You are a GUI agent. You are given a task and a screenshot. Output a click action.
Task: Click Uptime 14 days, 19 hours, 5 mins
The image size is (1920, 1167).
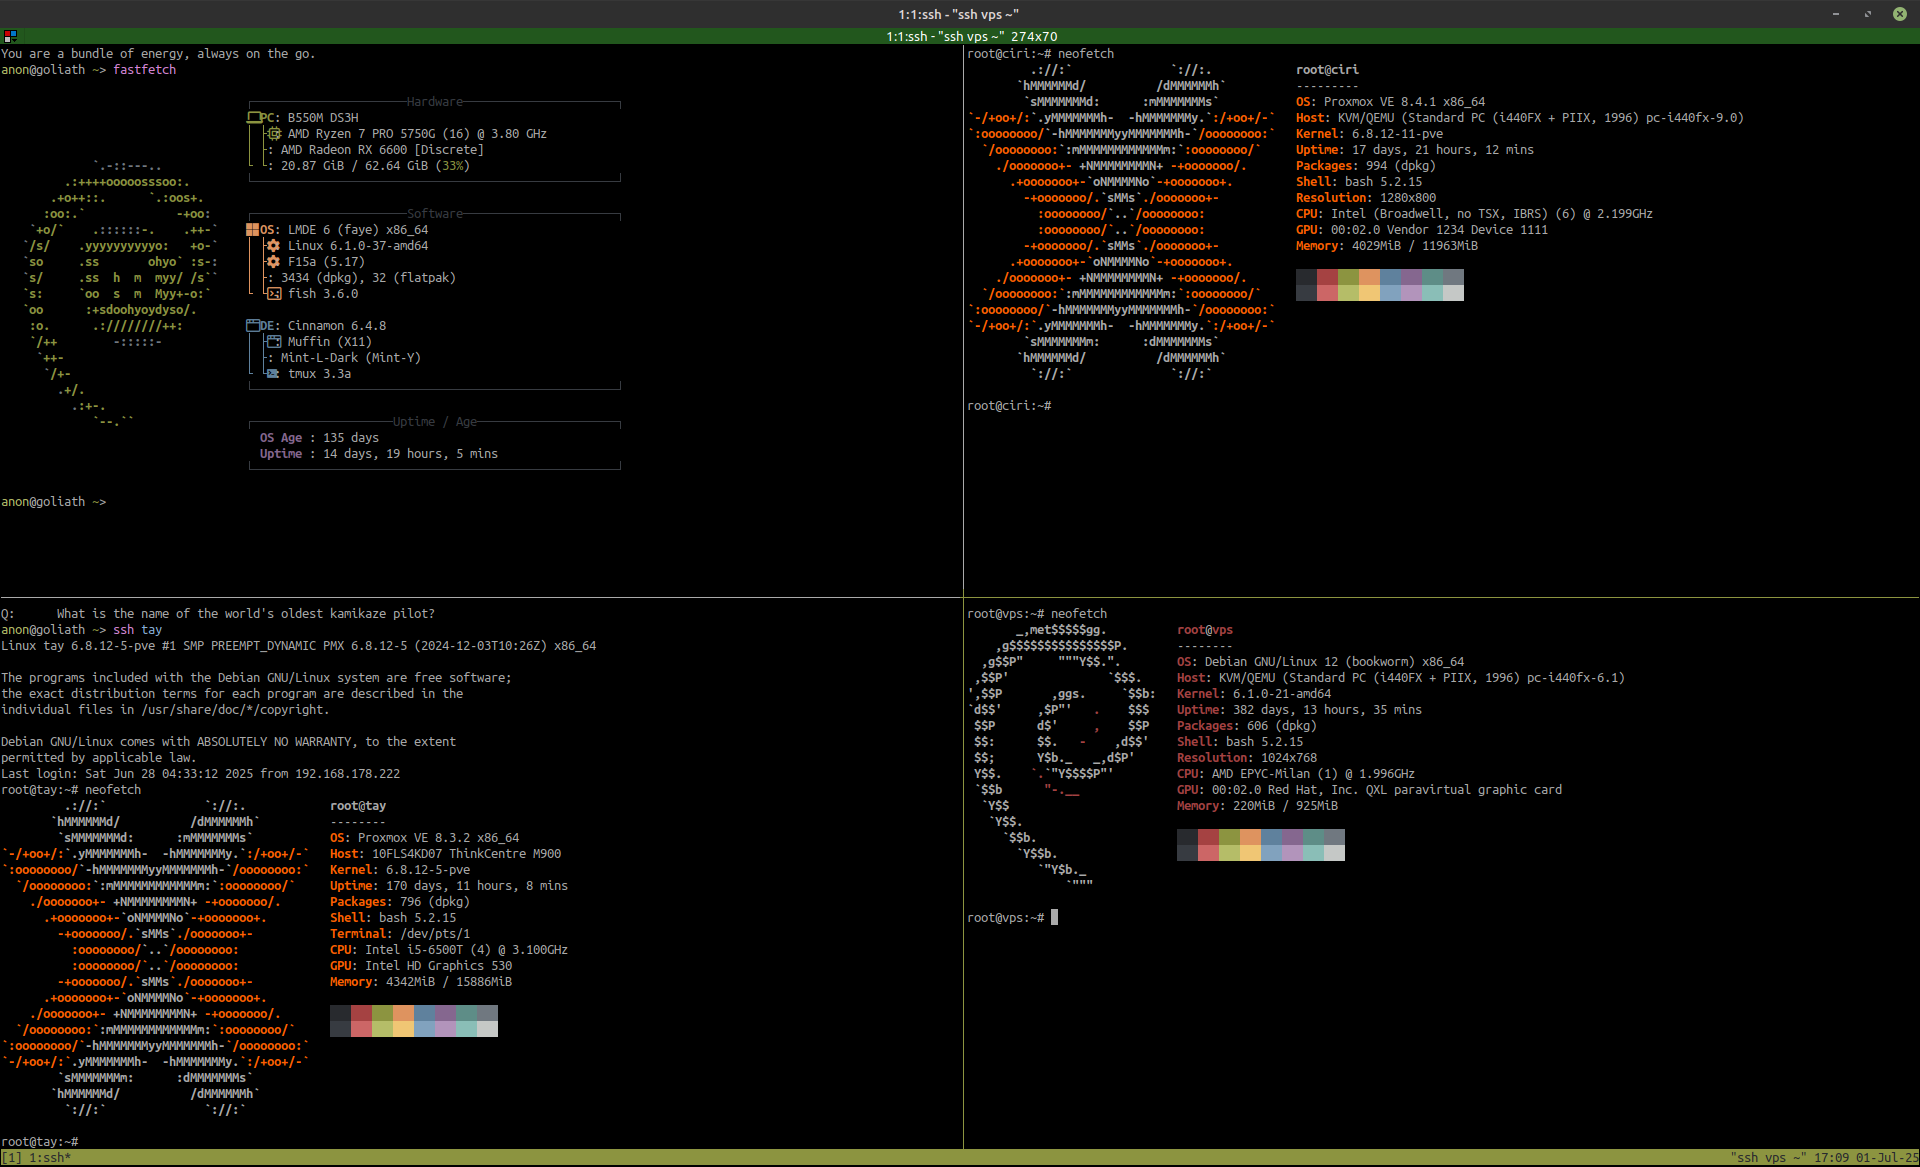[x=379, y=454]
